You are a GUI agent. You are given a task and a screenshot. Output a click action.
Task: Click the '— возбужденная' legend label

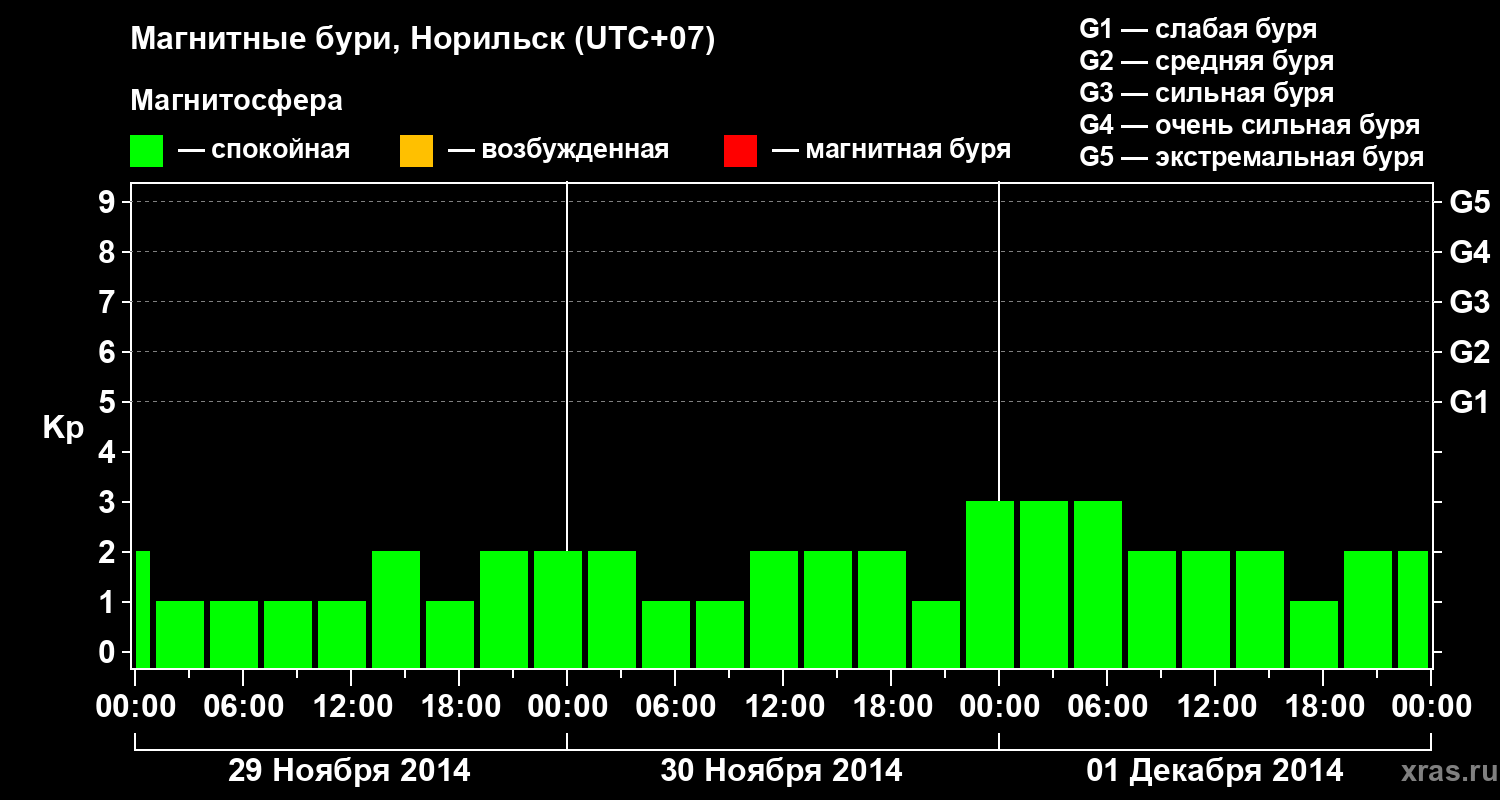point(558,151)
